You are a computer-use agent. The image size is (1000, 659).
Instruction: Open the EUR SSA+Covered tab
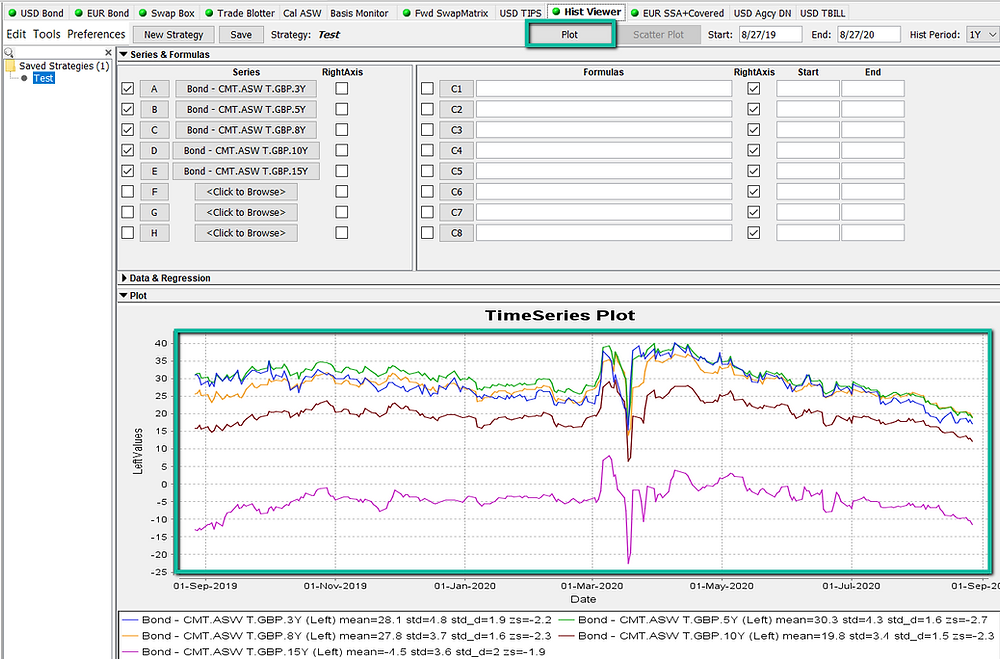click(x=677, y=13)
